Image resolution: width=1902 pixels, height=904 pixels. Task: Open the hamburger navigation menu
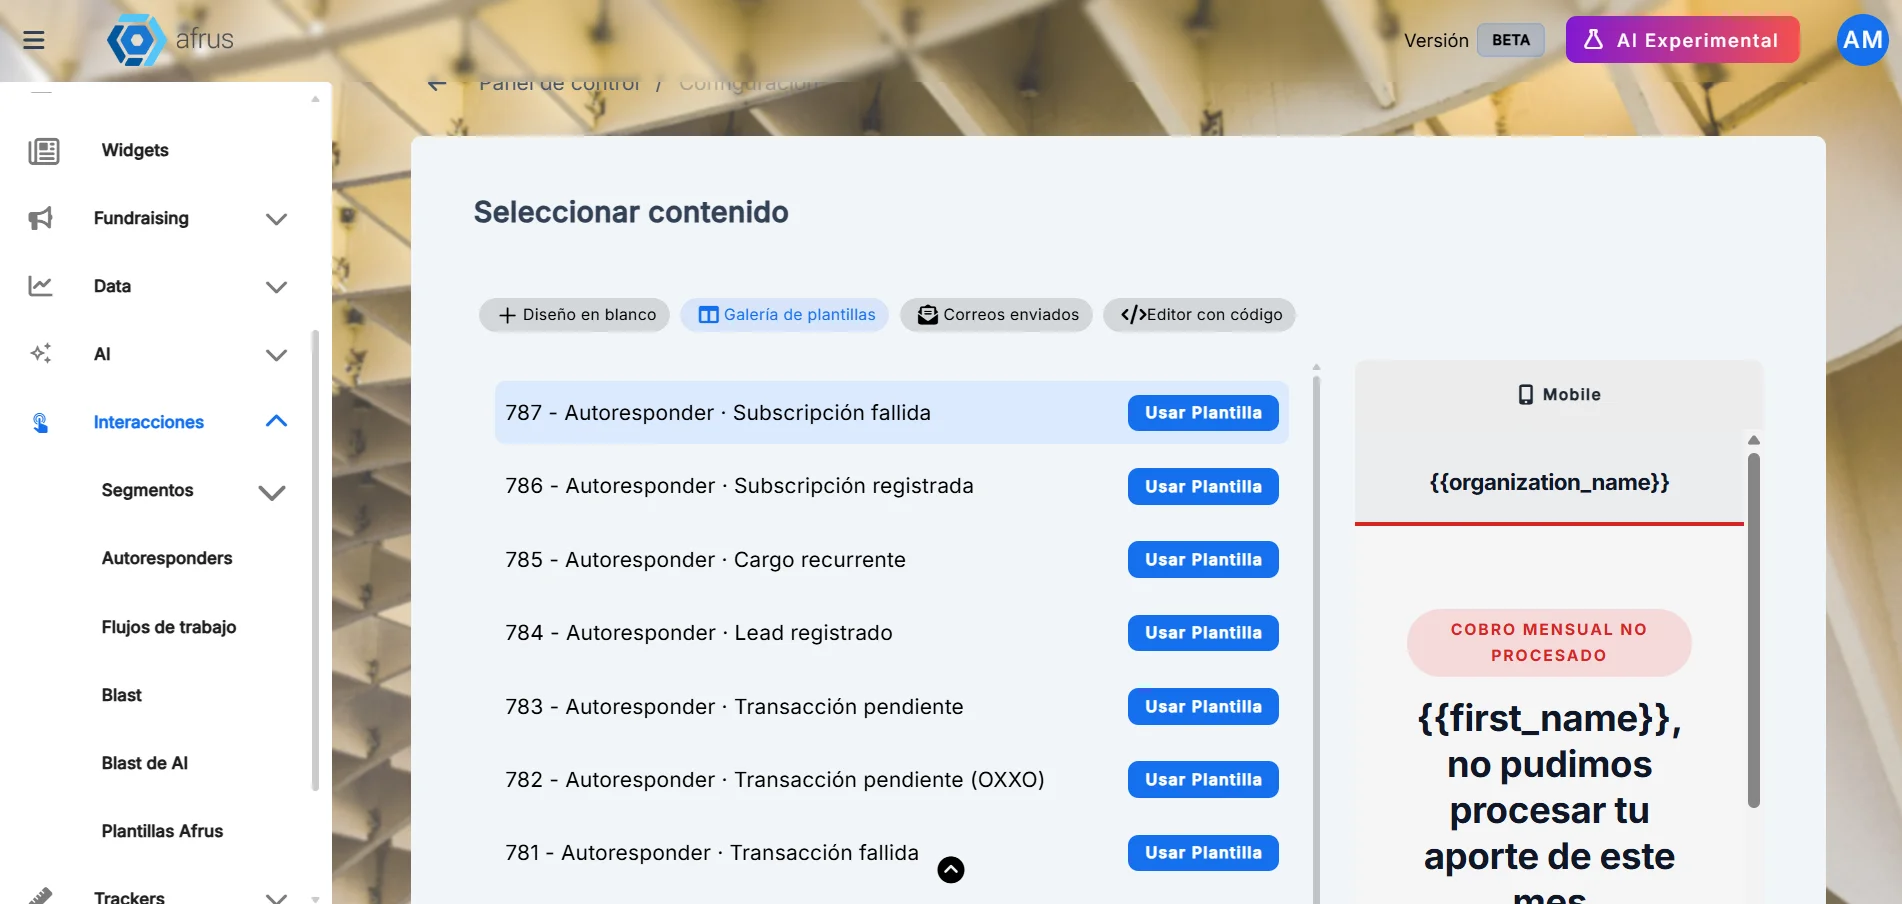point(34,40)
